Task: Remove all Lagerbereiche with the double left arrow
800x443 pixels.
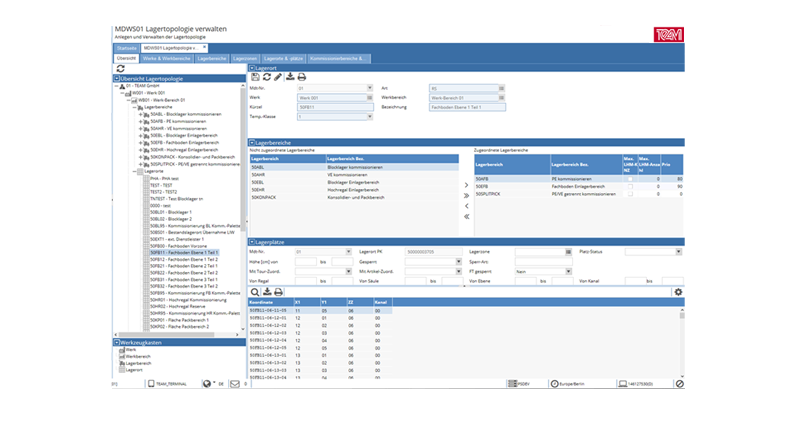Action: 466,217
